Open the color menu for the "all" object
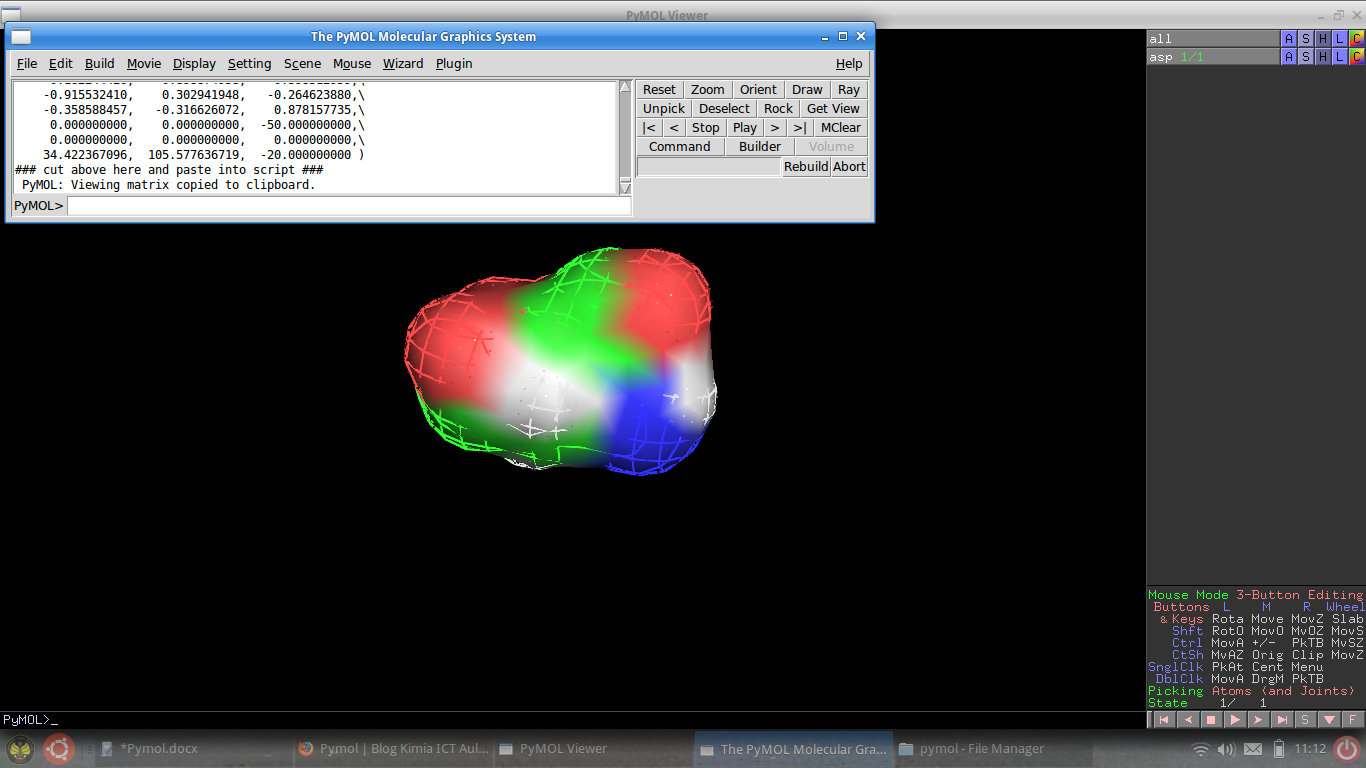 pos(1356,37)
